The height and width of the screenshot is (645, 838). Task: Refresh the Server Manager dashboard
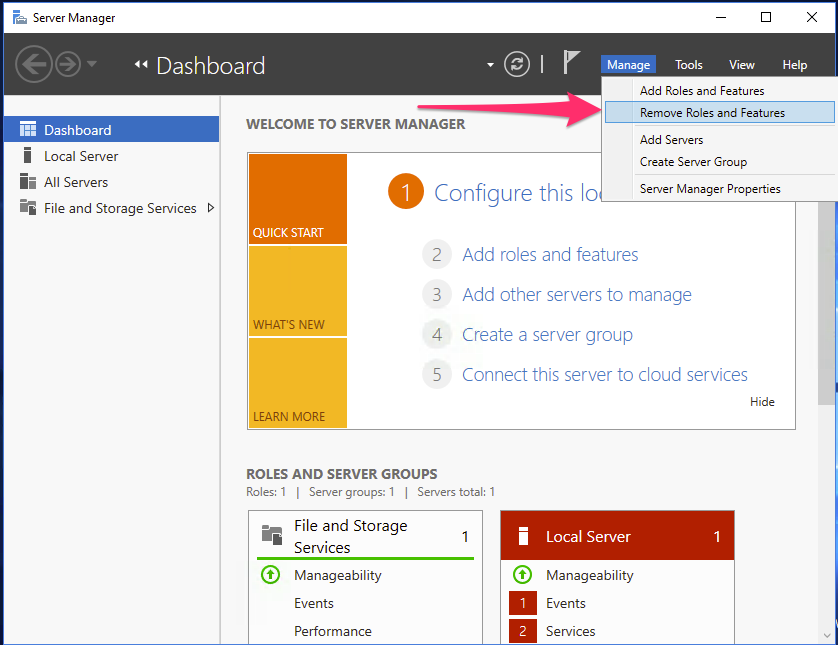[x=517, y=64]
